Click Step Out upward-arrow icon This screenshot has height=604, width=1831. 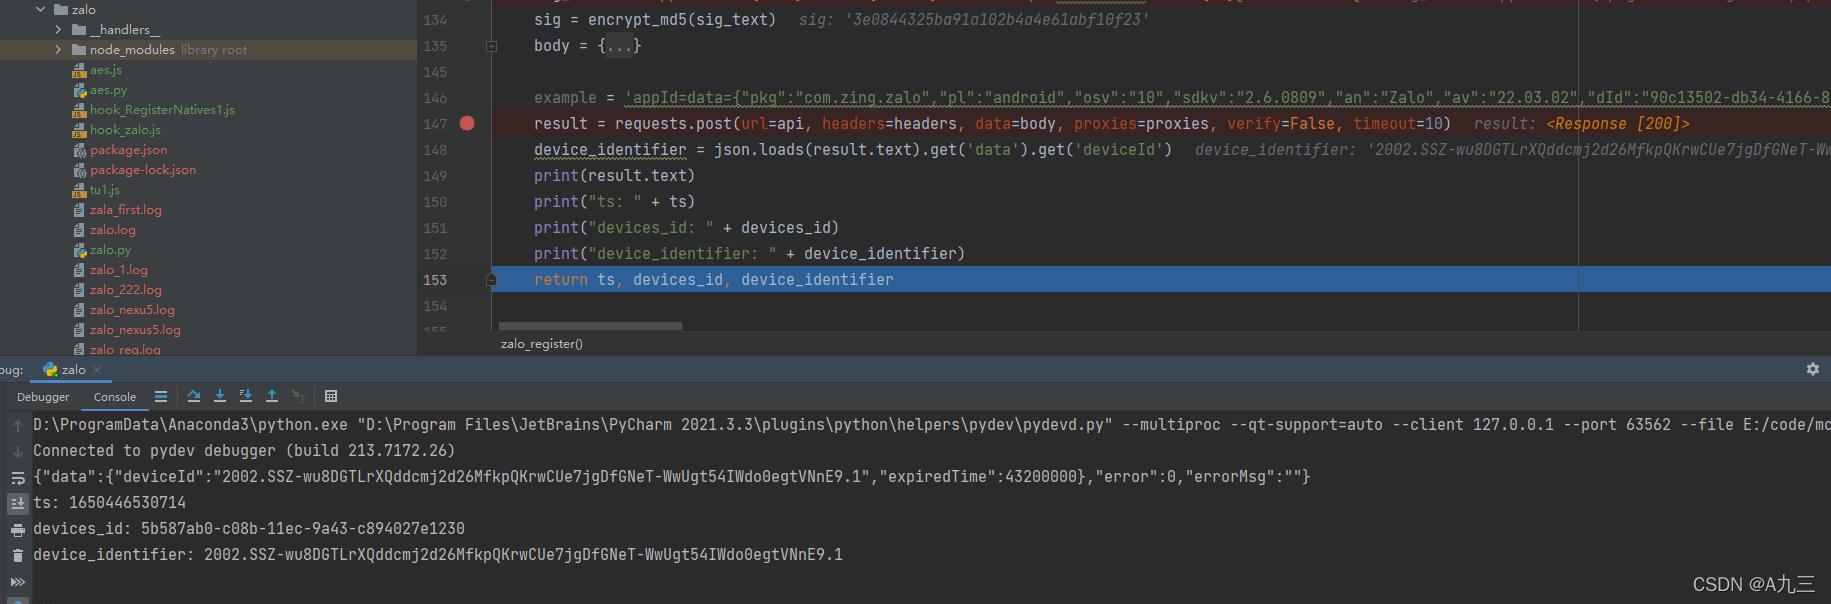coord(272,396)
